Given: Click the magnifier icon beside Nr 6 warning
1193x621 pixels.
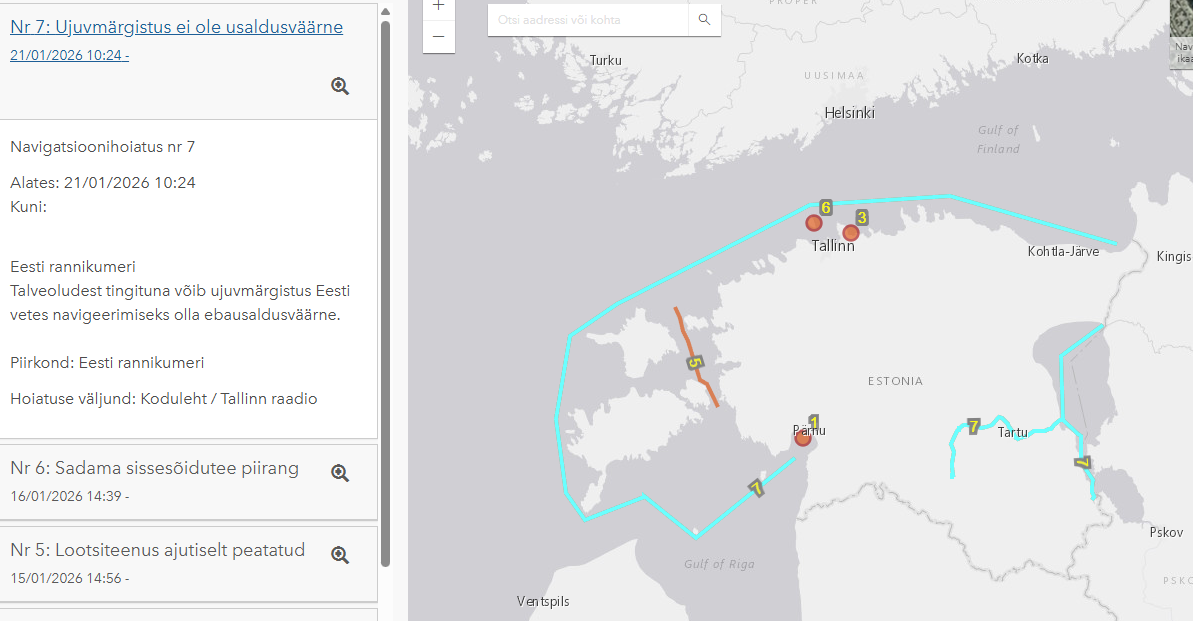Looking at the screenshot, I should tap(340, 473).
